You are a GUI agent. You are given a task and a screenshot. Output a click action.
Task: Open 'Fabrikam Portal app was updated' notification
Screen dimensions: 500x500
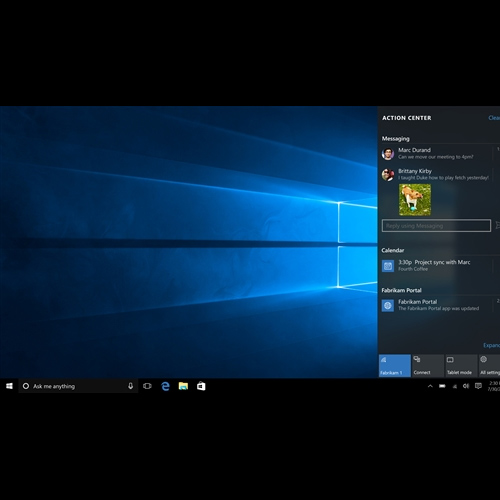[440, 305]
